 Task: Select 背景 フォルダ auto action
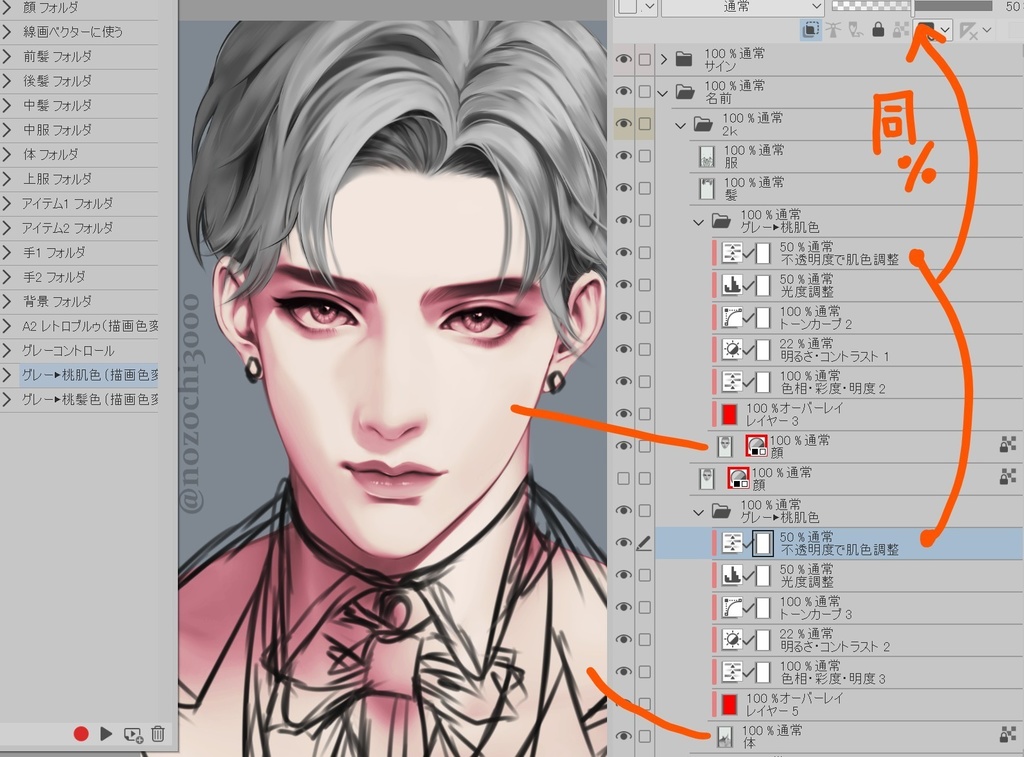coord(57,301)
